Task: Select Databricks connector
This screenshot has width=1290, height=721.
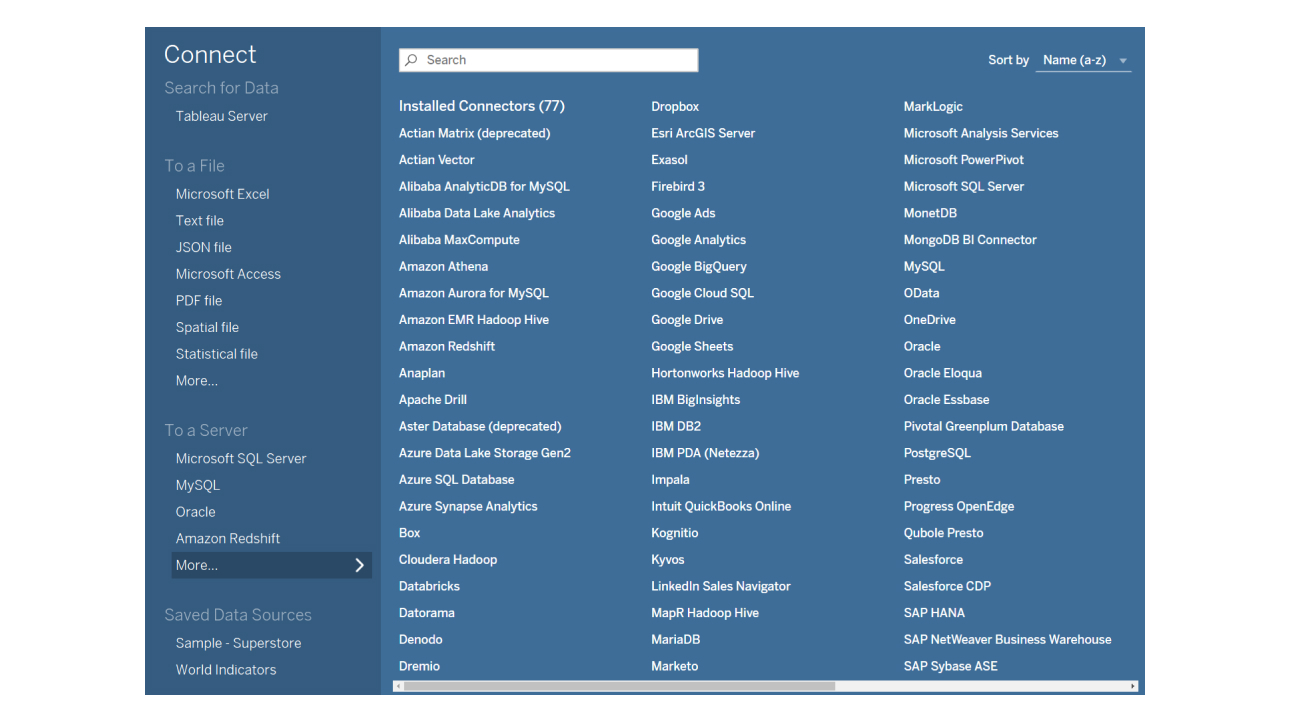Action: (x=429, y=587)
